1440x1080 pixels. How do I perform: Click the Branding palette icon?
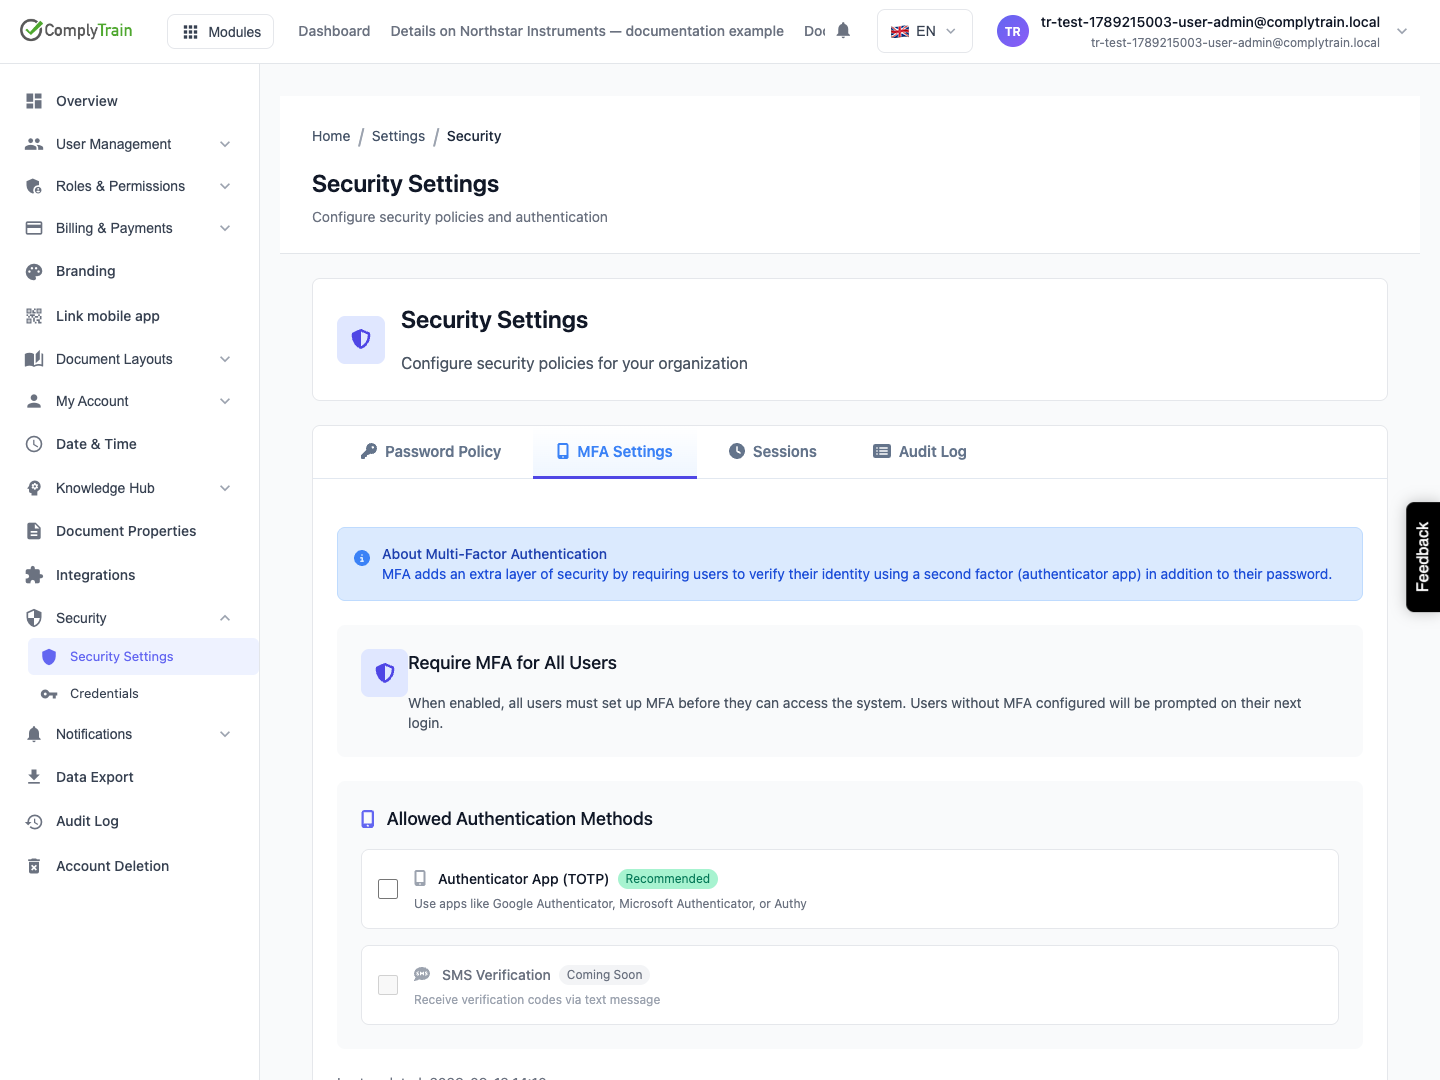point(34,271)
